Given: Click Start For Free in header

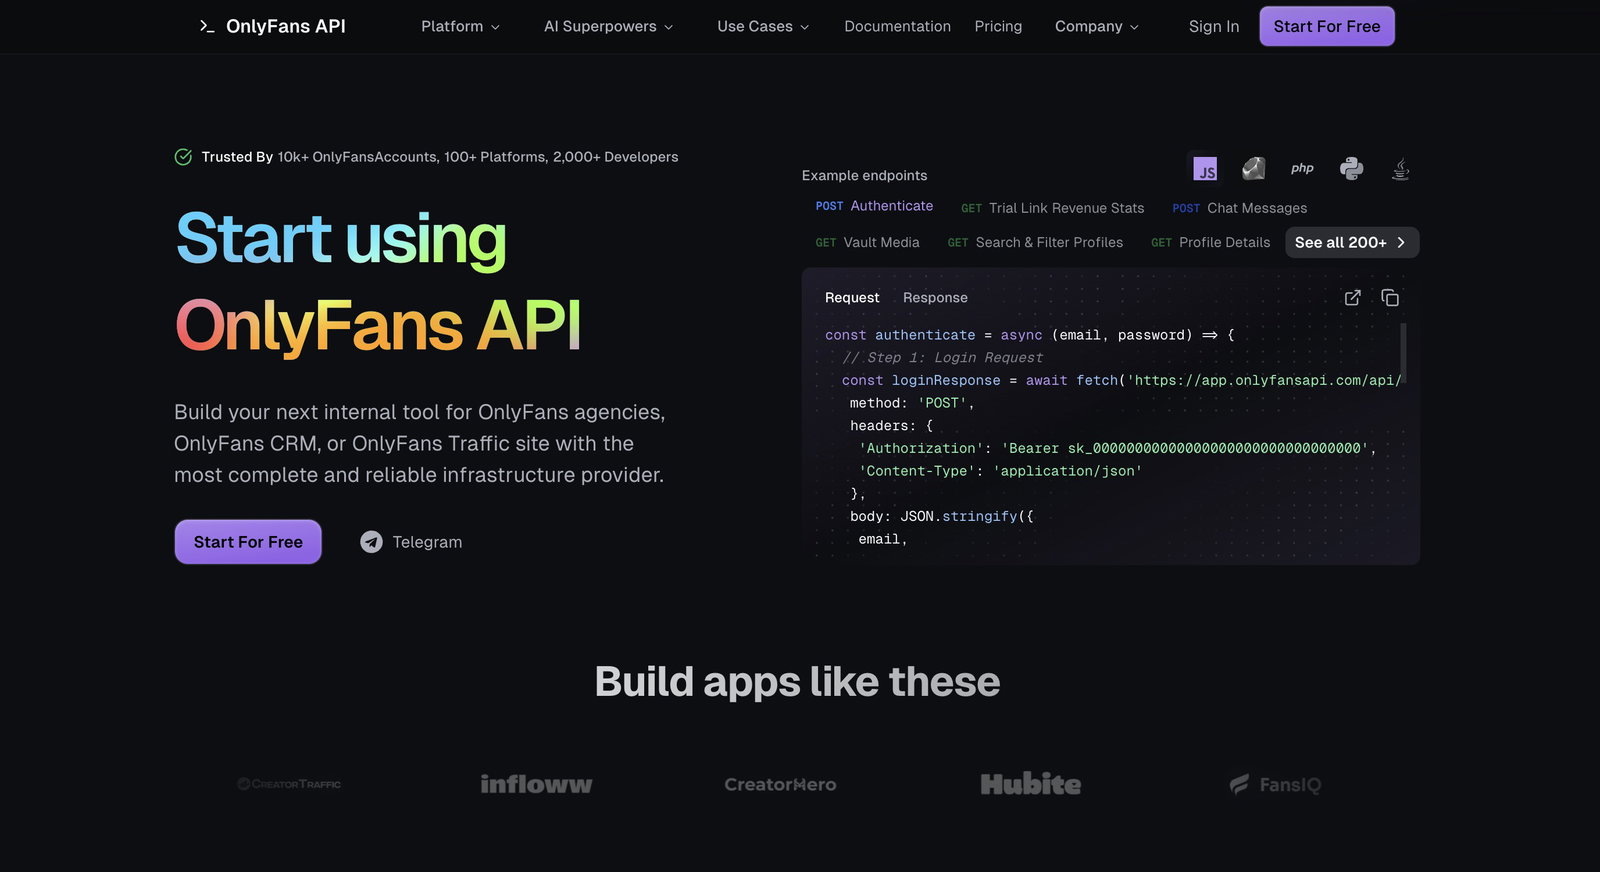Looking at the screenshot, I should (x=1326, y=26).
